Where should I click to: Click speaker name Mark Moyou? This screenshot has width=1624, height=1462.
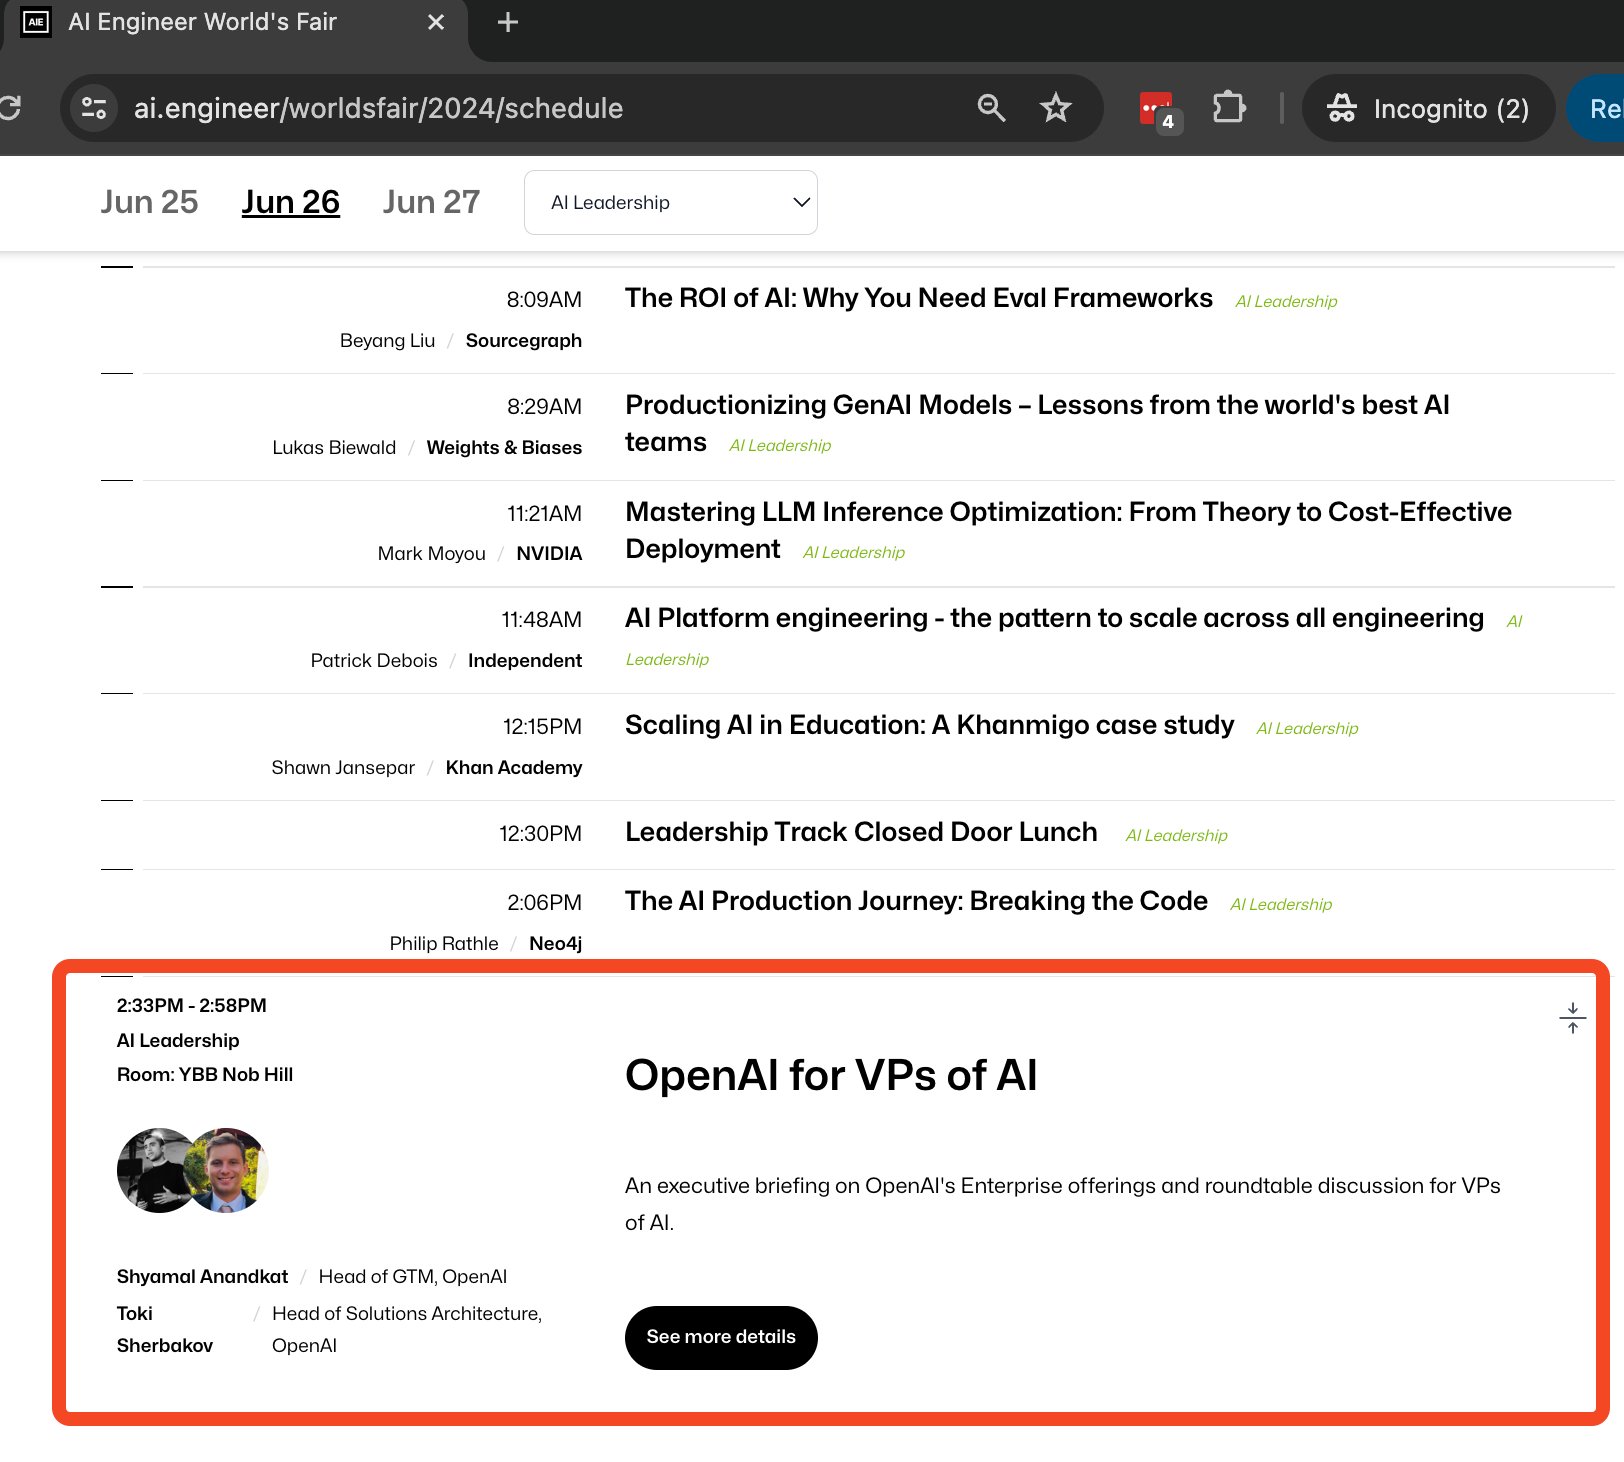pyautogui.click(x=432, y=554)
